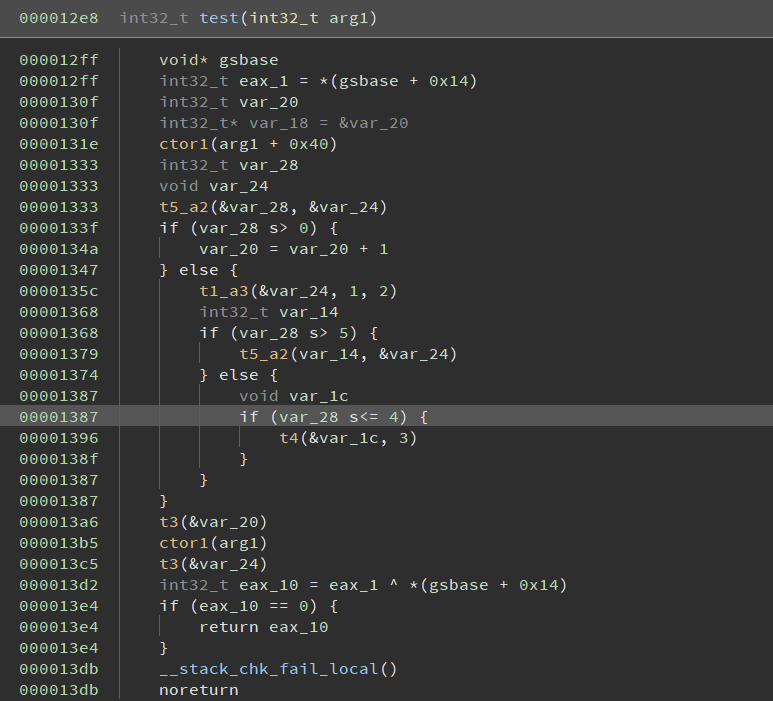Select the eax_10 XOR assignment line

[x=363, y=585]
